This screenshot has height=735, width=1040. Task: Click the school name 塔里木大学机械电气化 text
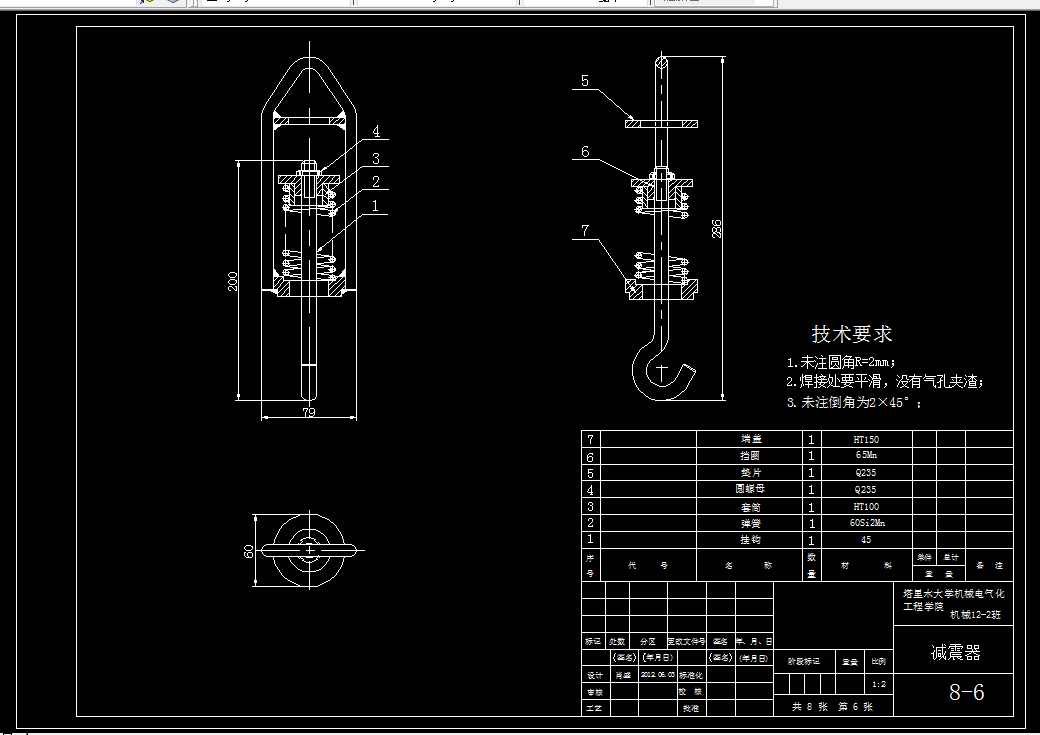coord(953,594)
